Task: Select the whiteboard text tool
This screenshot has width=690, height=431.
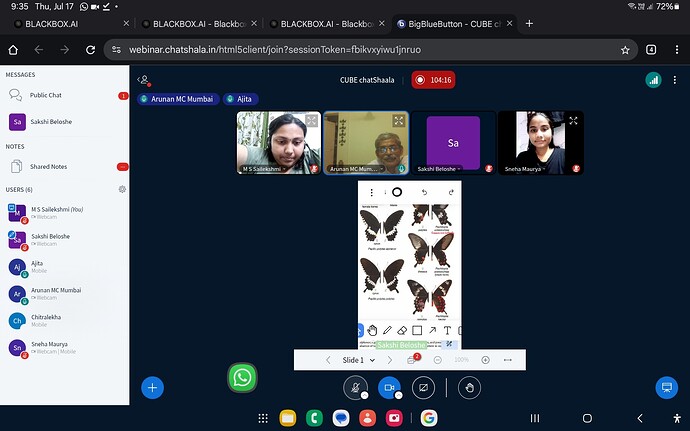Action: point(447,330)
